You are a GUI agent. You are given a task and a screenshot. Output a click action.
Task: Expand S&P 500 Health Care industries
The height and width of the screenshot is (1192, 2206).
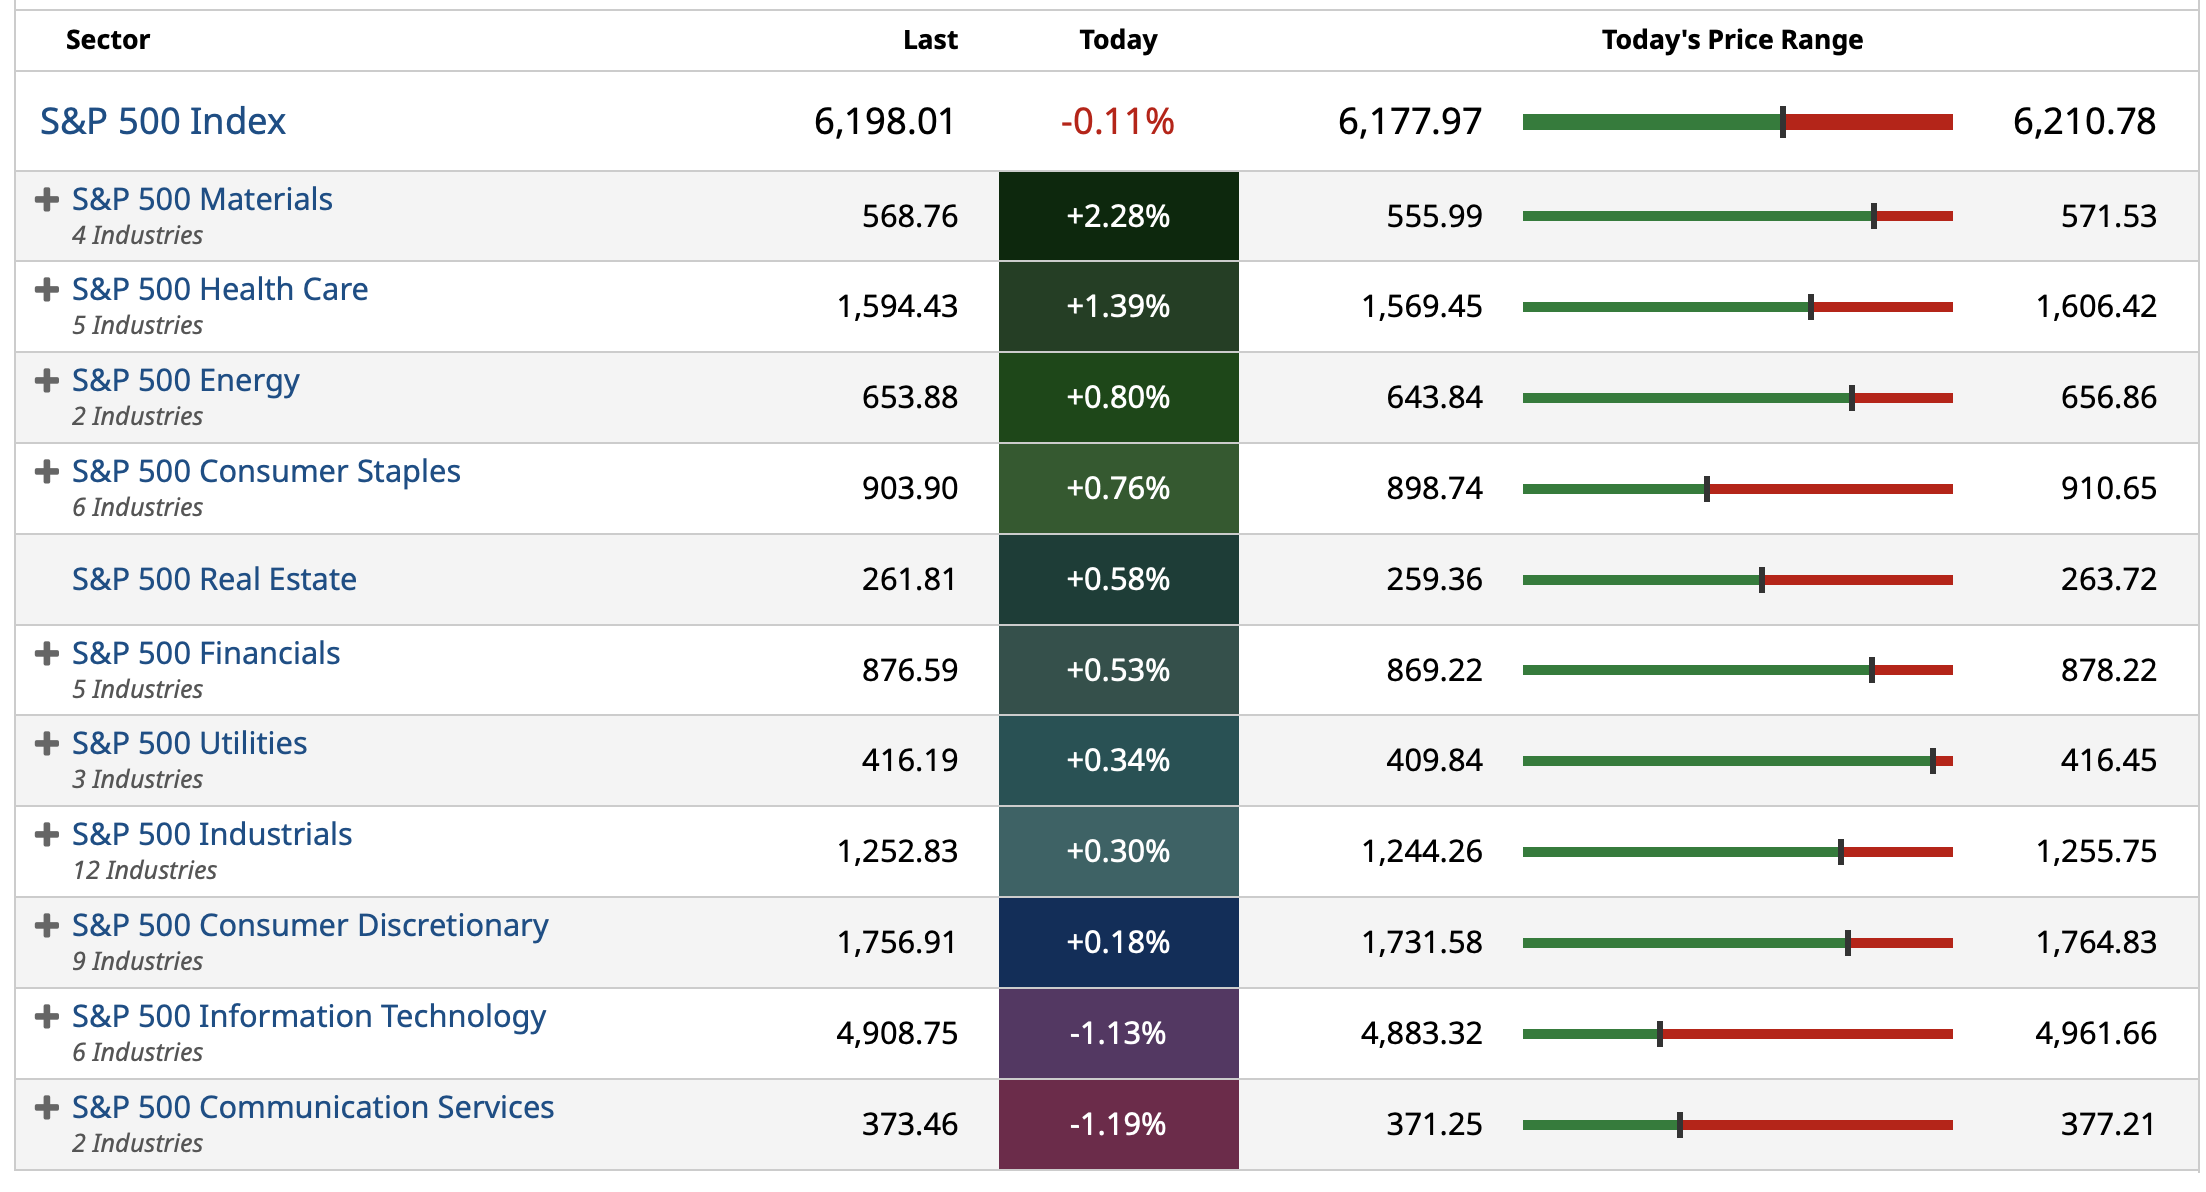[46, 290]
